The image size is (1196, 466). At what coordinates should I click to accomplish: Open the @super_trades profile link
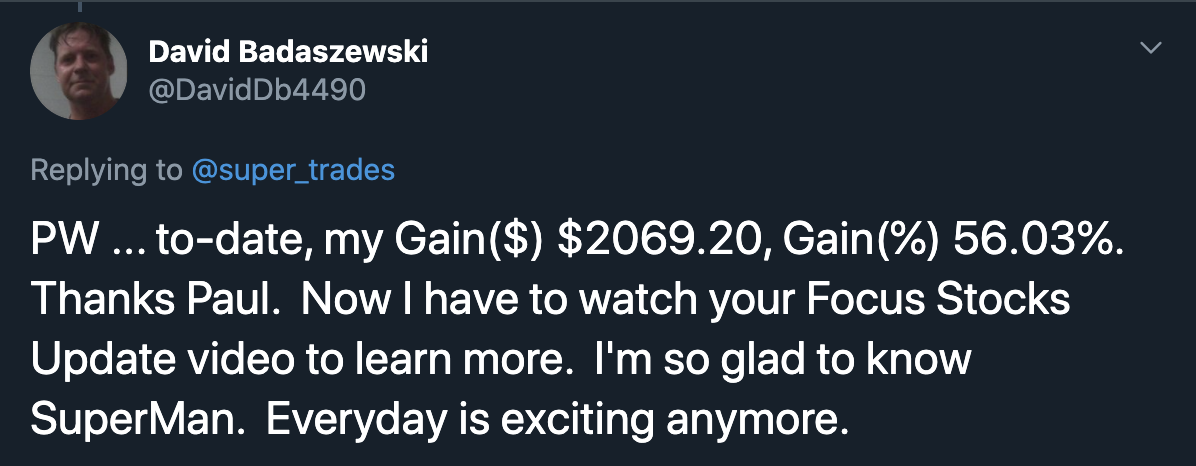(x=293, y=170)
